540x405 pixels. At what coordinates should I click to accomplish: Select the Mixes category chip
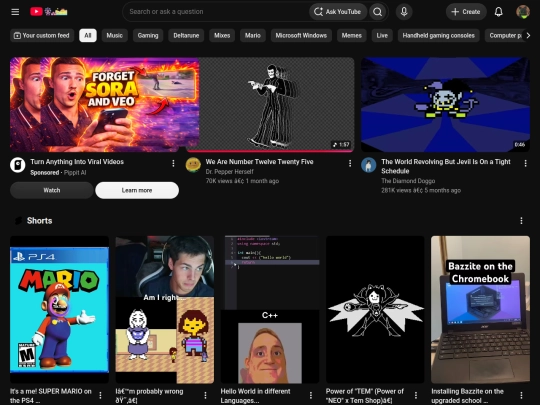pyautogui.click(x=222, y=35)
